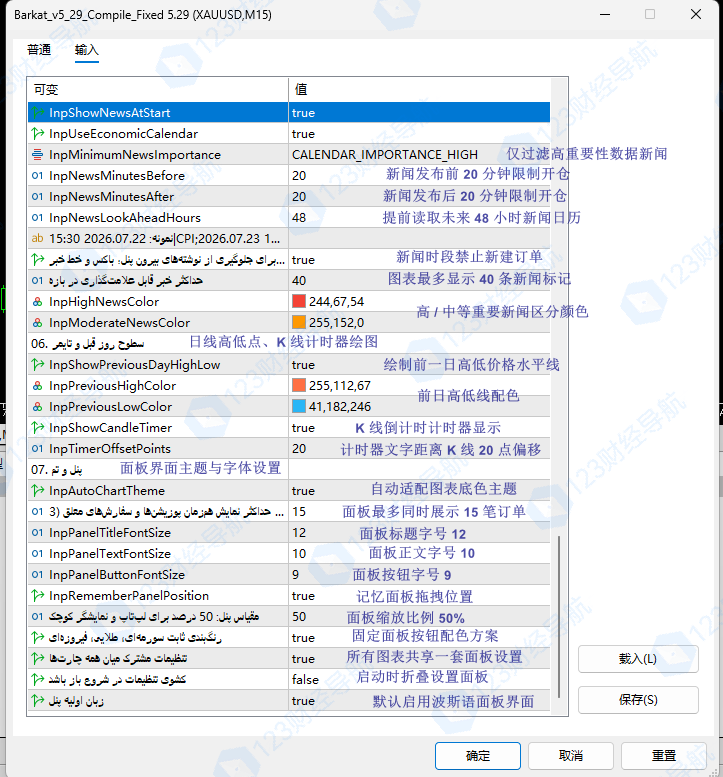Viewport: 723px width, 777px height.
Task: Click the integer icon beside InpPanelTitleFontSize
Action: tap(38, 532)
